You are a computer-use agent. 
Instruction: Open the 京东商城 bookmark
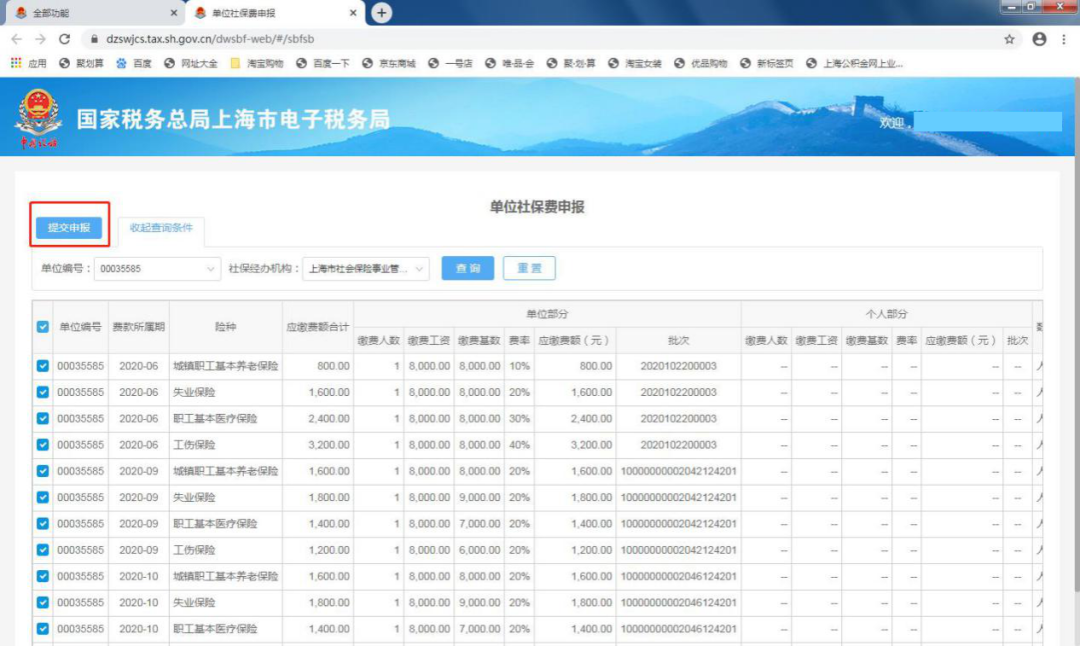coord(389,63)
